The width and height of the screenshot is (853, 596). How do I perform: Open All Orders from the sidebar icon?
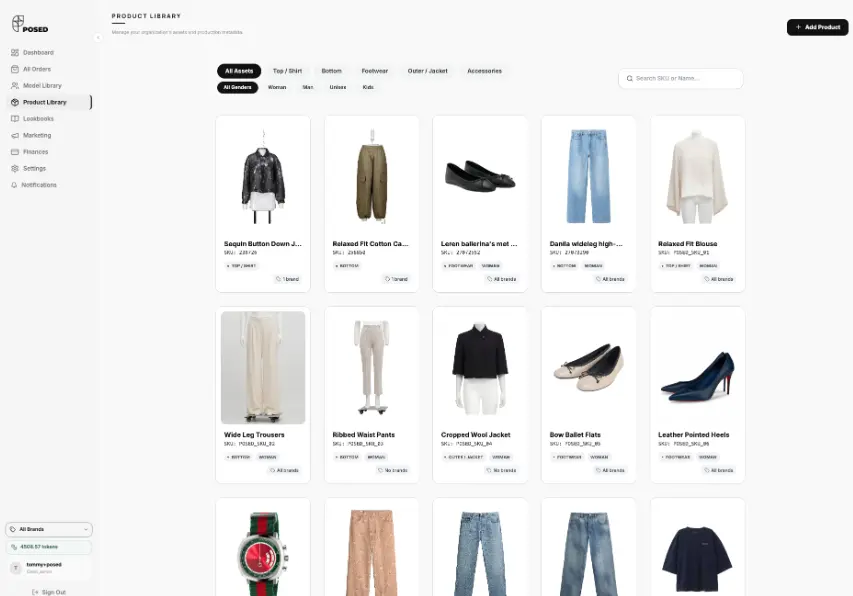click(x=15, y=69)
